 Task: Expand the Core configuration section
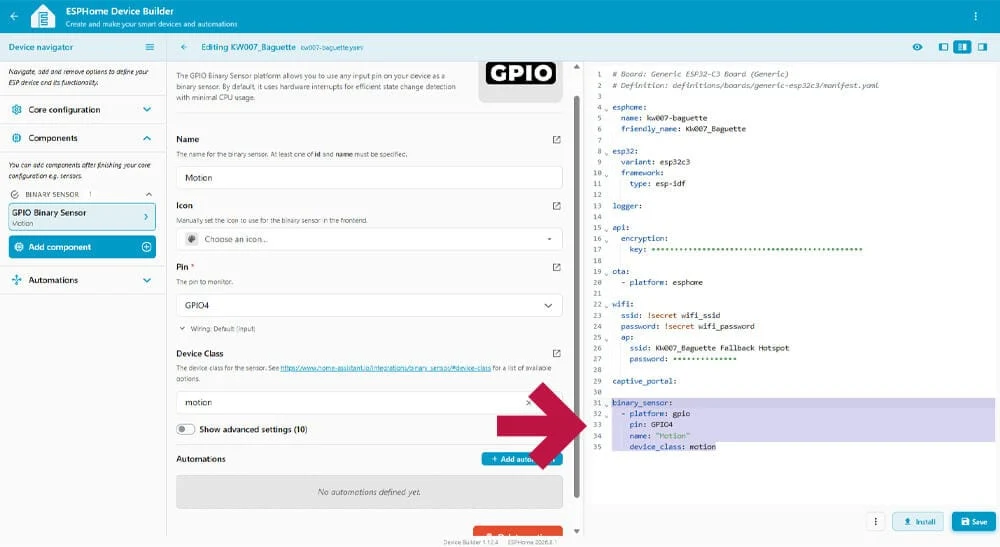[83, 110]
